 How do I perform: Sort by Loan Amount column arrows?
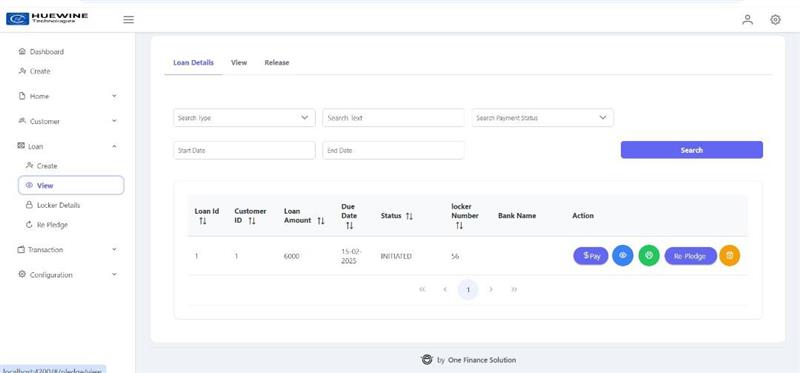coord(320,220)
